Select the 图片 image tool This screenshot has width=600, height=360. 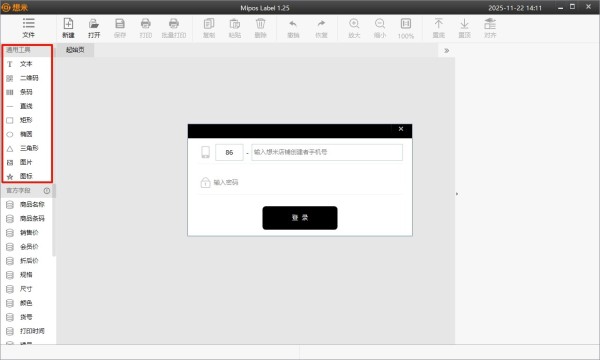pyautogui.click(x=27, y=162)
